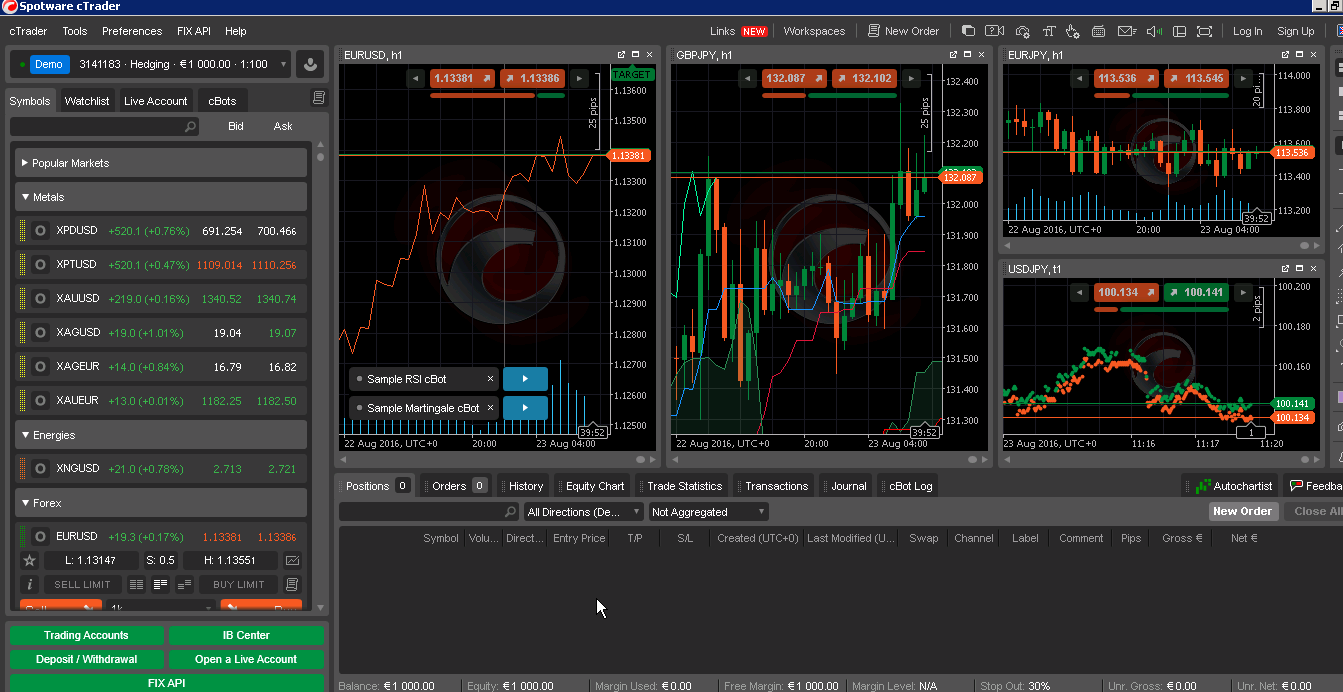Remove the Sample Martingale cBot from chart
The height and width of the screenshot is (692, 1343).
[490, 408]
